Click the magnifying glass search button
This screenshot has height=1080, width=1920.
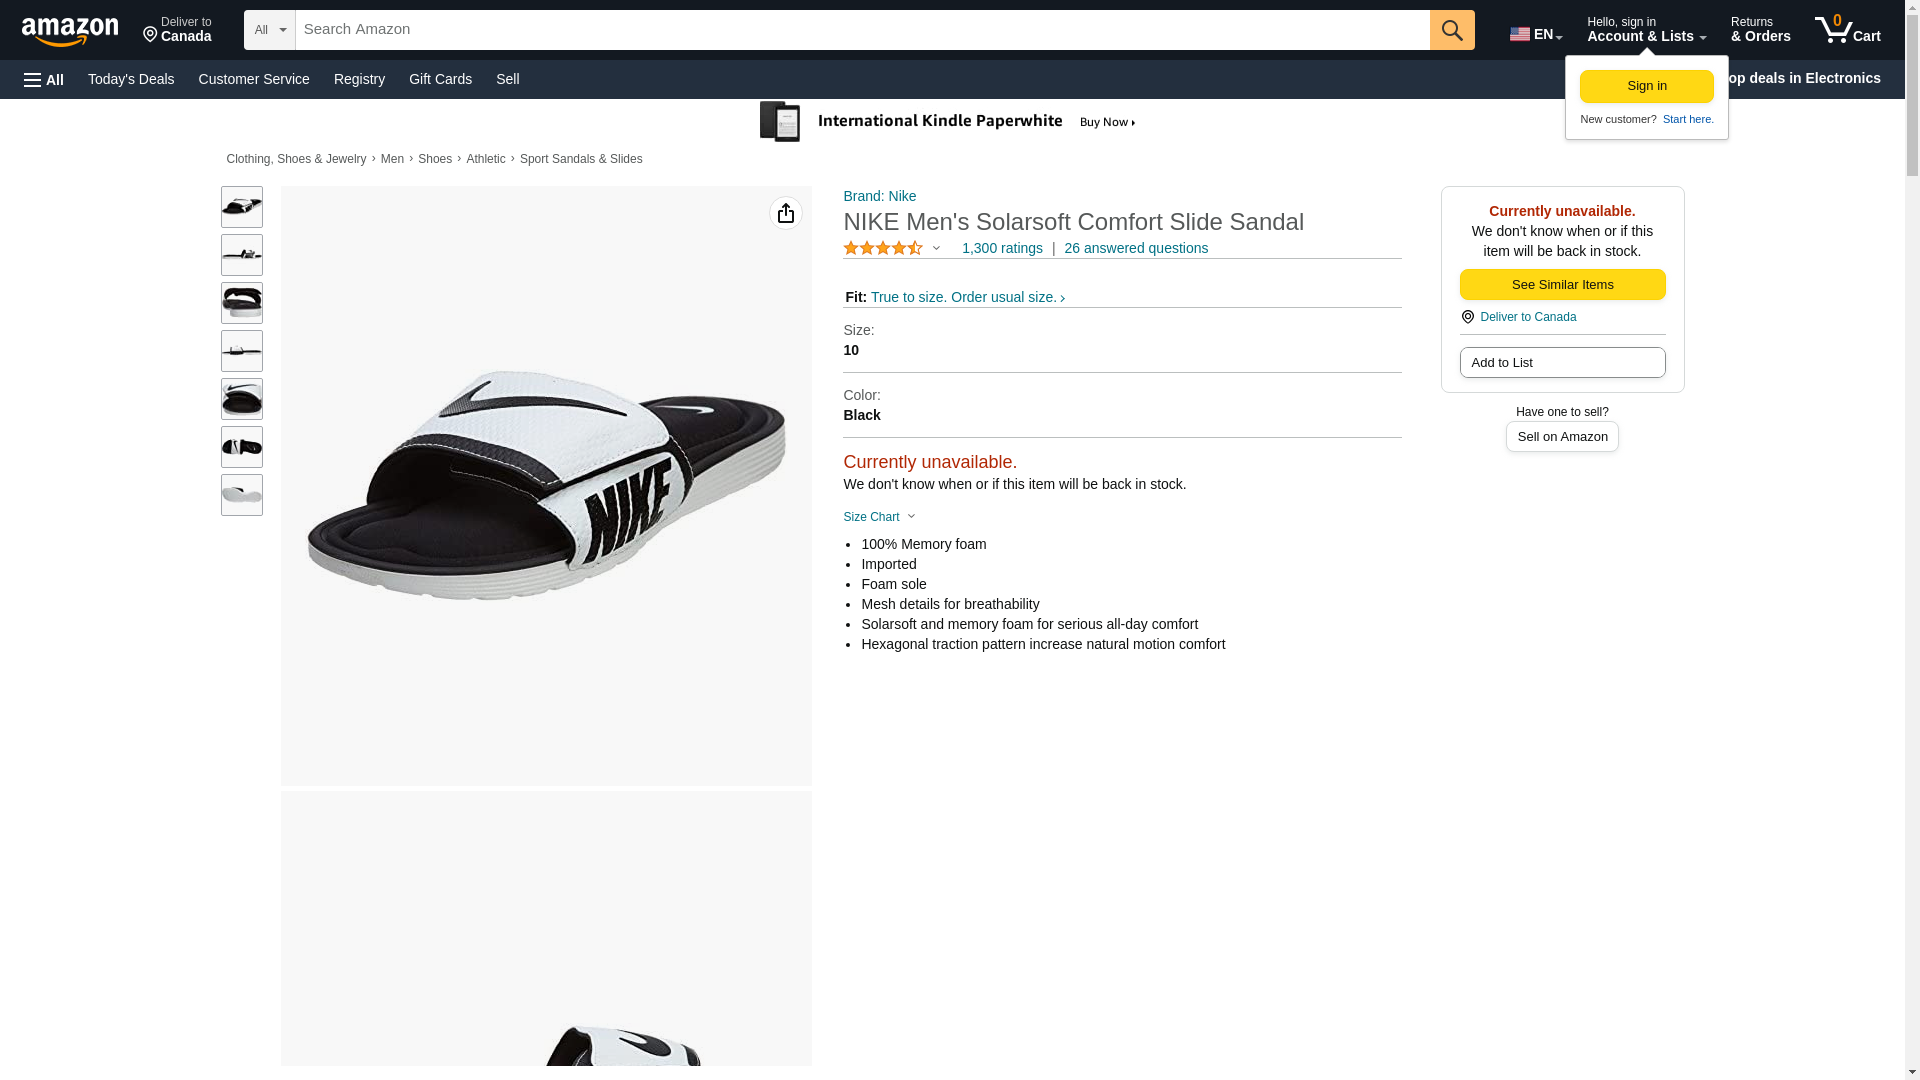click(x=1452, y=30)
